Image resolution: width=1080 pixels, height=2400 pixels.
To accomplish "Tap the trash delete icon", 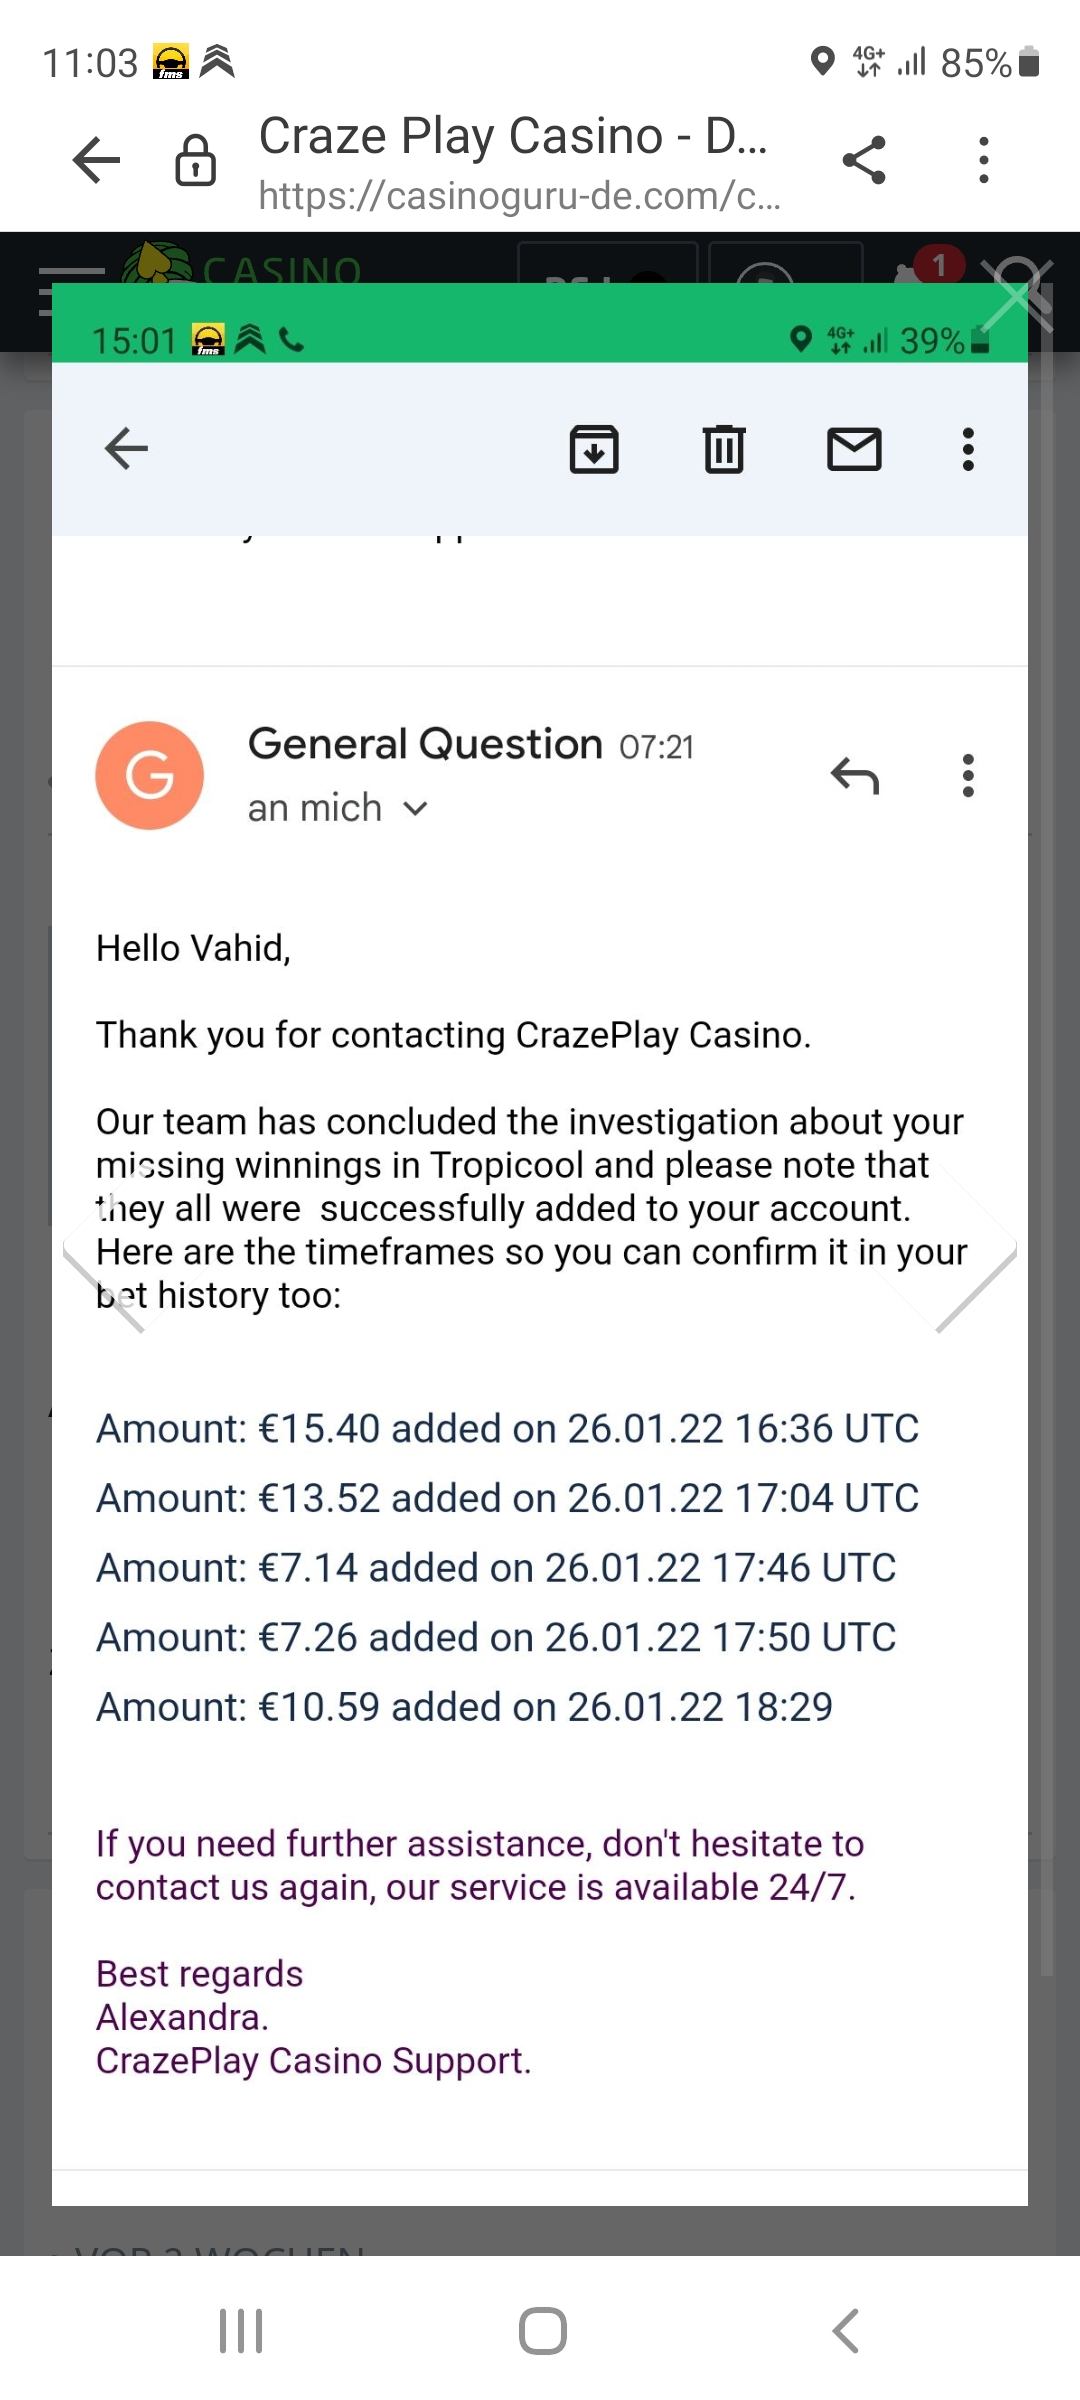I will click(724, 449).
